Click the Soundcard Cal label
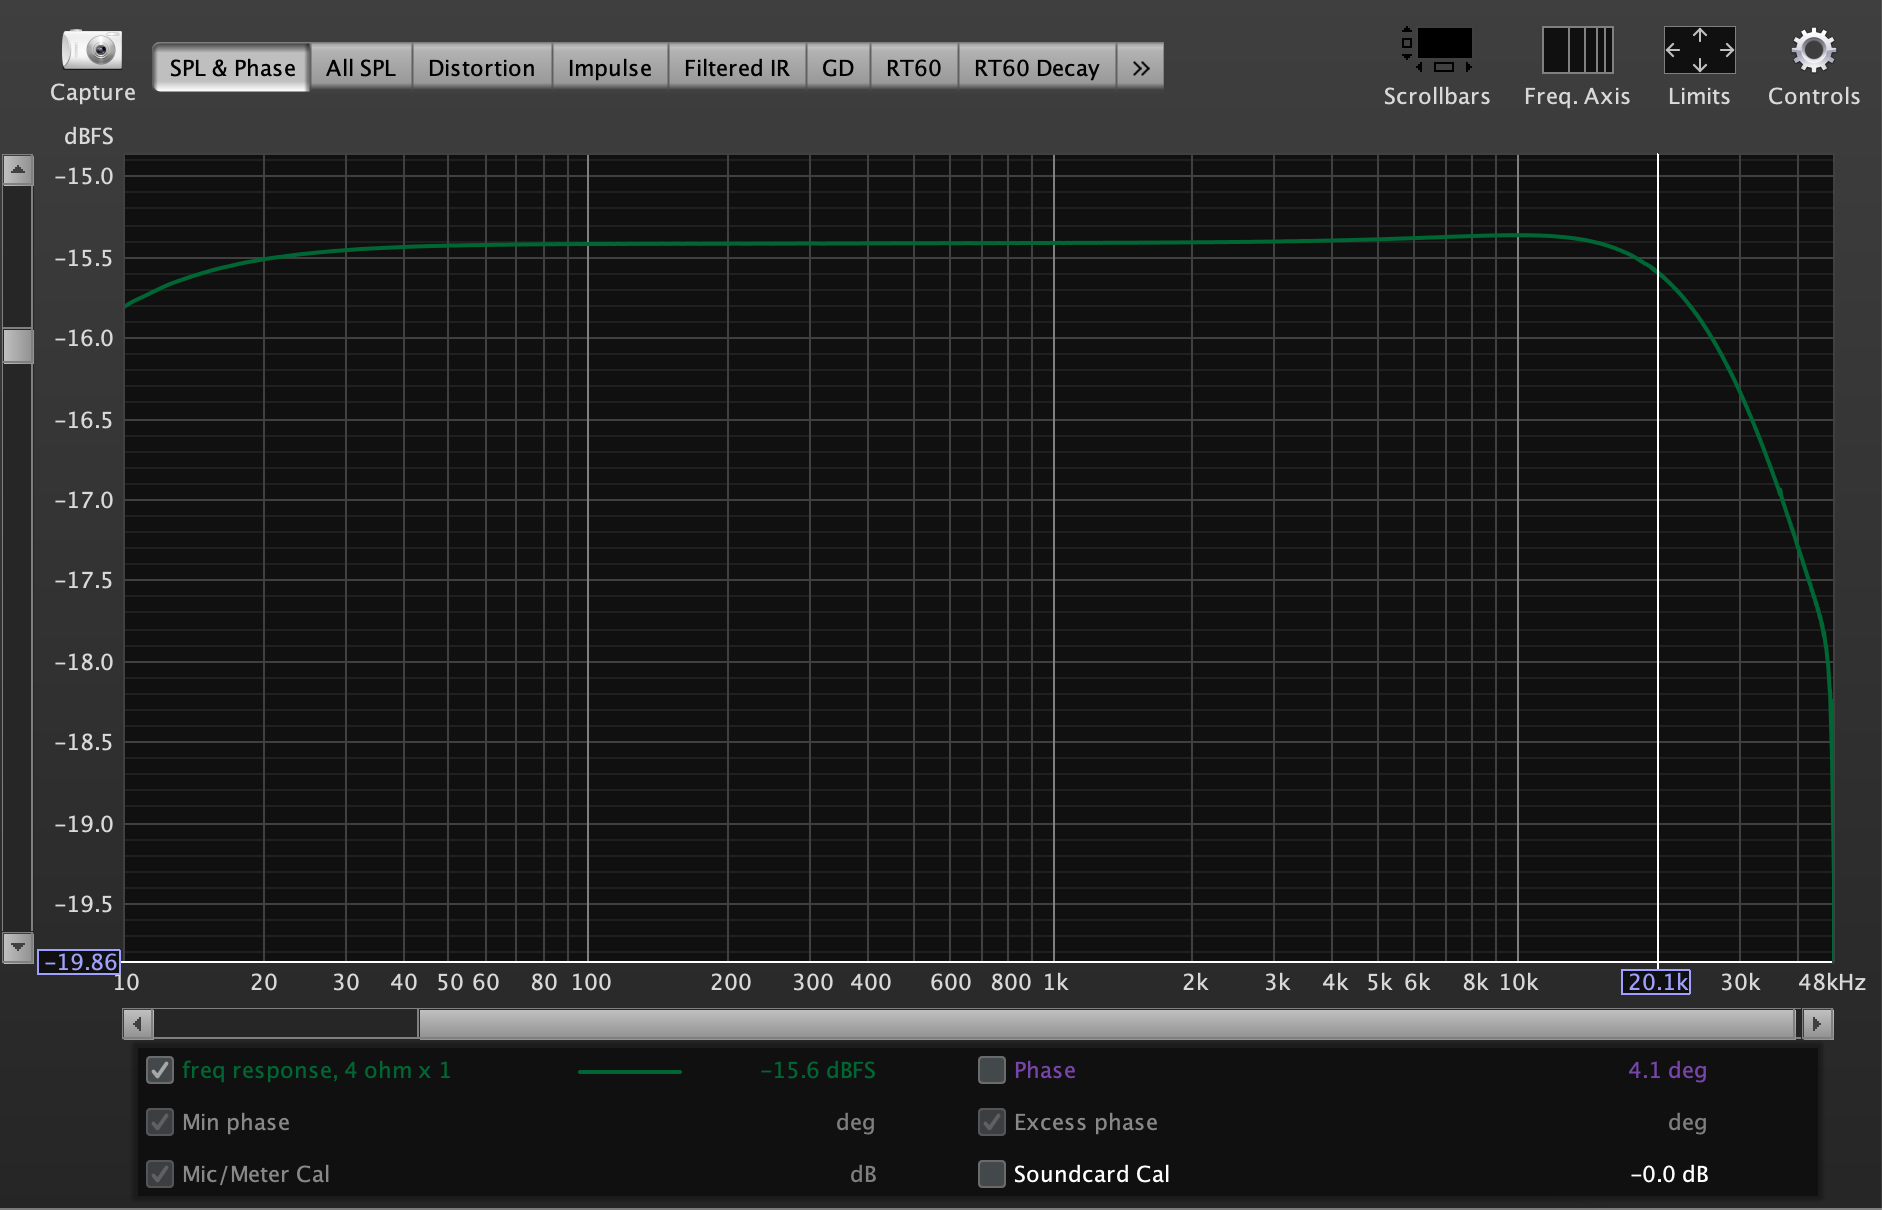 pos(1091,1174)
